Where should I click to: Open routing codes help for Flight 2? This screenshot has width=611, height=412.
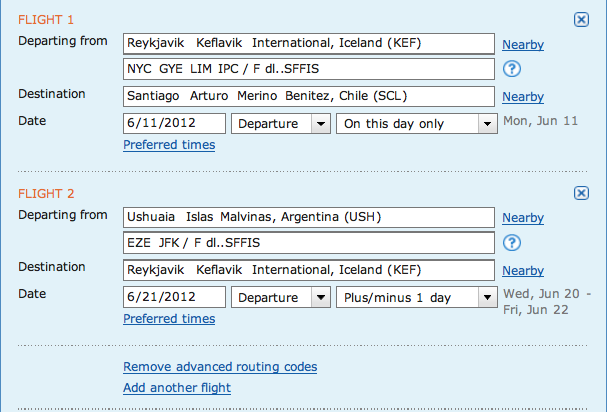(x=512, y=243)
